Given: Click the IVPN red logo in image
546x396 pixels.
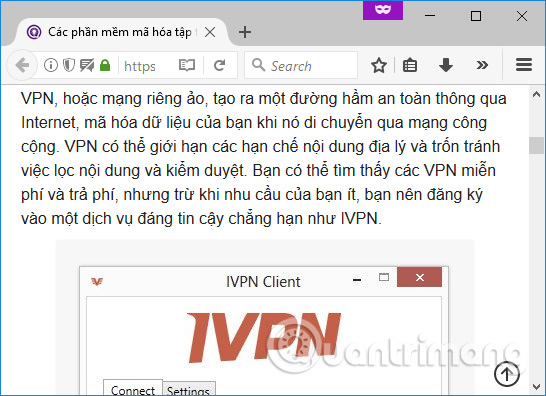Looking at the screenshot, I should pyautogui.click(x=264, y=337).
